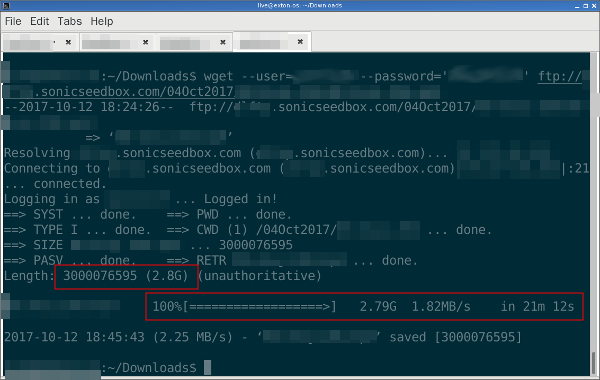
Task: Click the '==> PASV ... done.' text
Action: 70,260
